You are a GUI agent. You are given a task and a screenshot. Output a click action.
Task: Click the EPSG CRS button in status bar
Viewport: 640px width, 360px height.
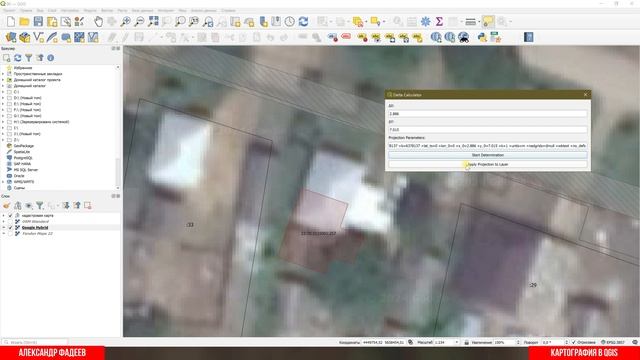pyautogui.click(x=613, y=342)
